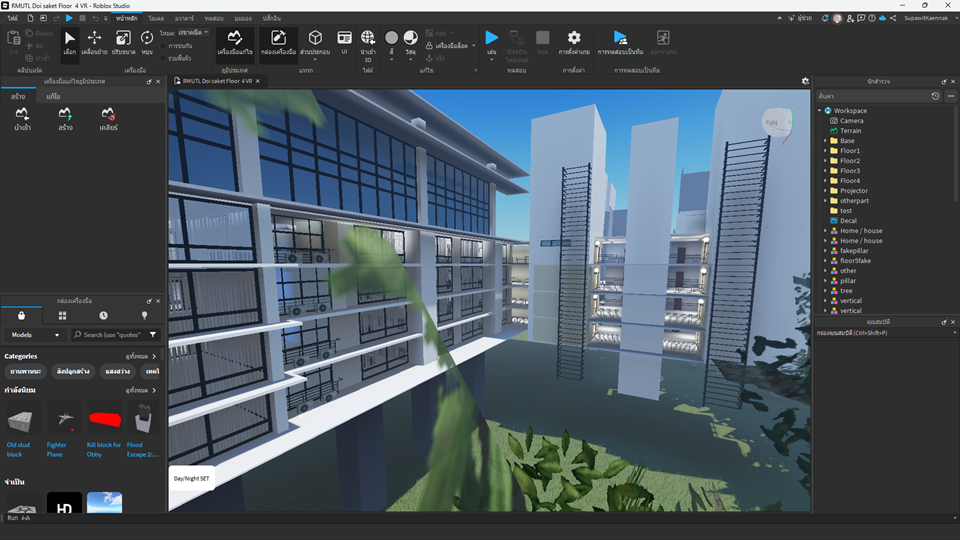Click the Toolbox search field
Image resolution: width=960 pixels, height=540 pixels.
click(109, 335)
